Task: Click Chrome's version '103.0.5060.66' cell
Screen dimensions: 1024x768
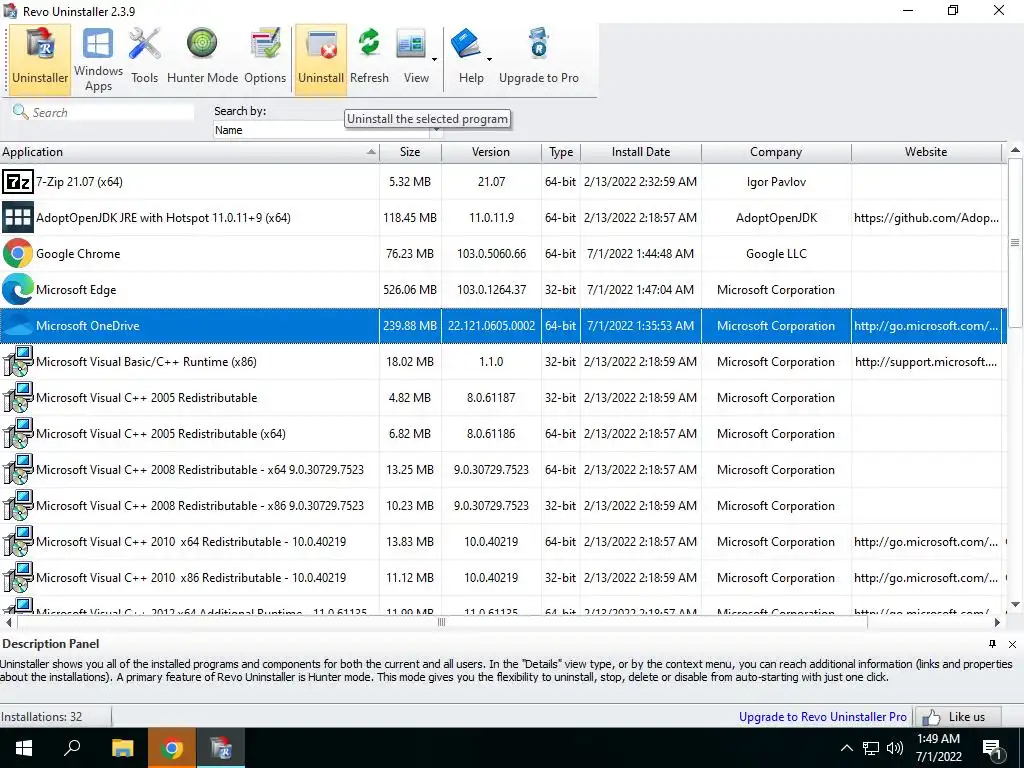Action: point(491,253)
